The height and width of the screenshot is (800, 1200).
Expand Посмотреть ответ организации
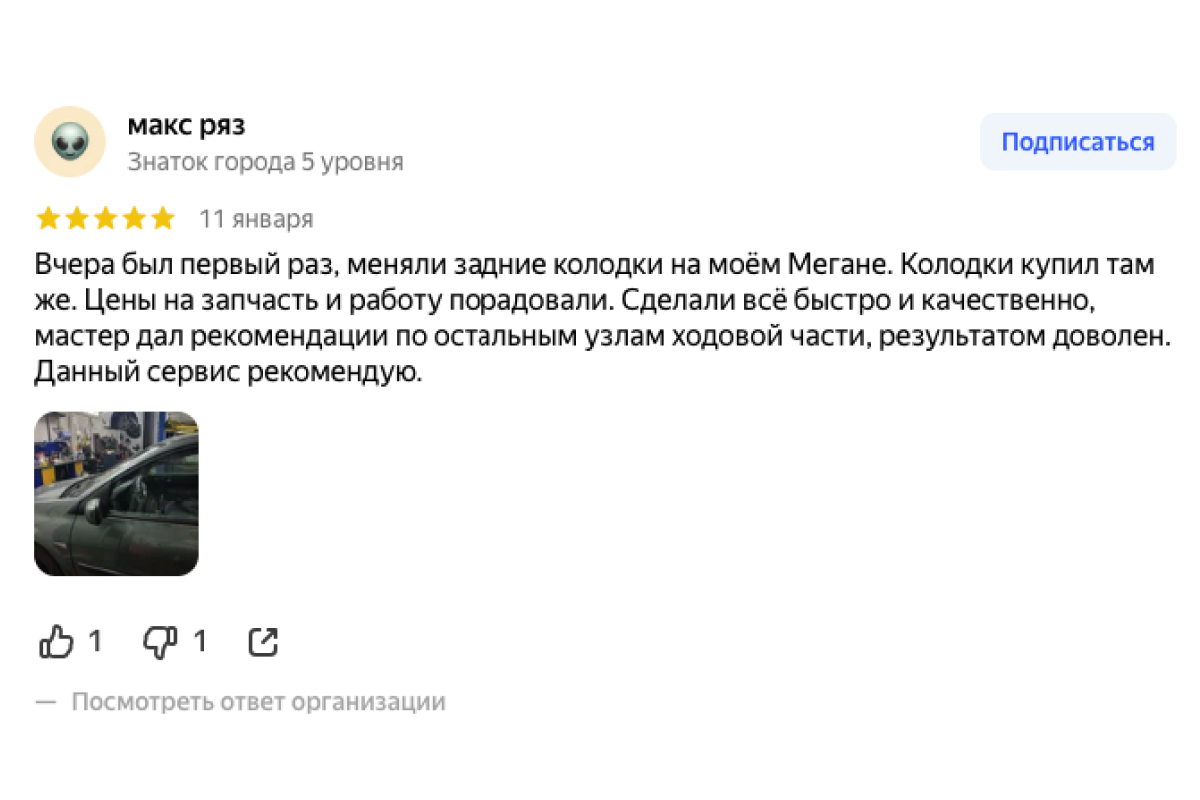point(258,702)
